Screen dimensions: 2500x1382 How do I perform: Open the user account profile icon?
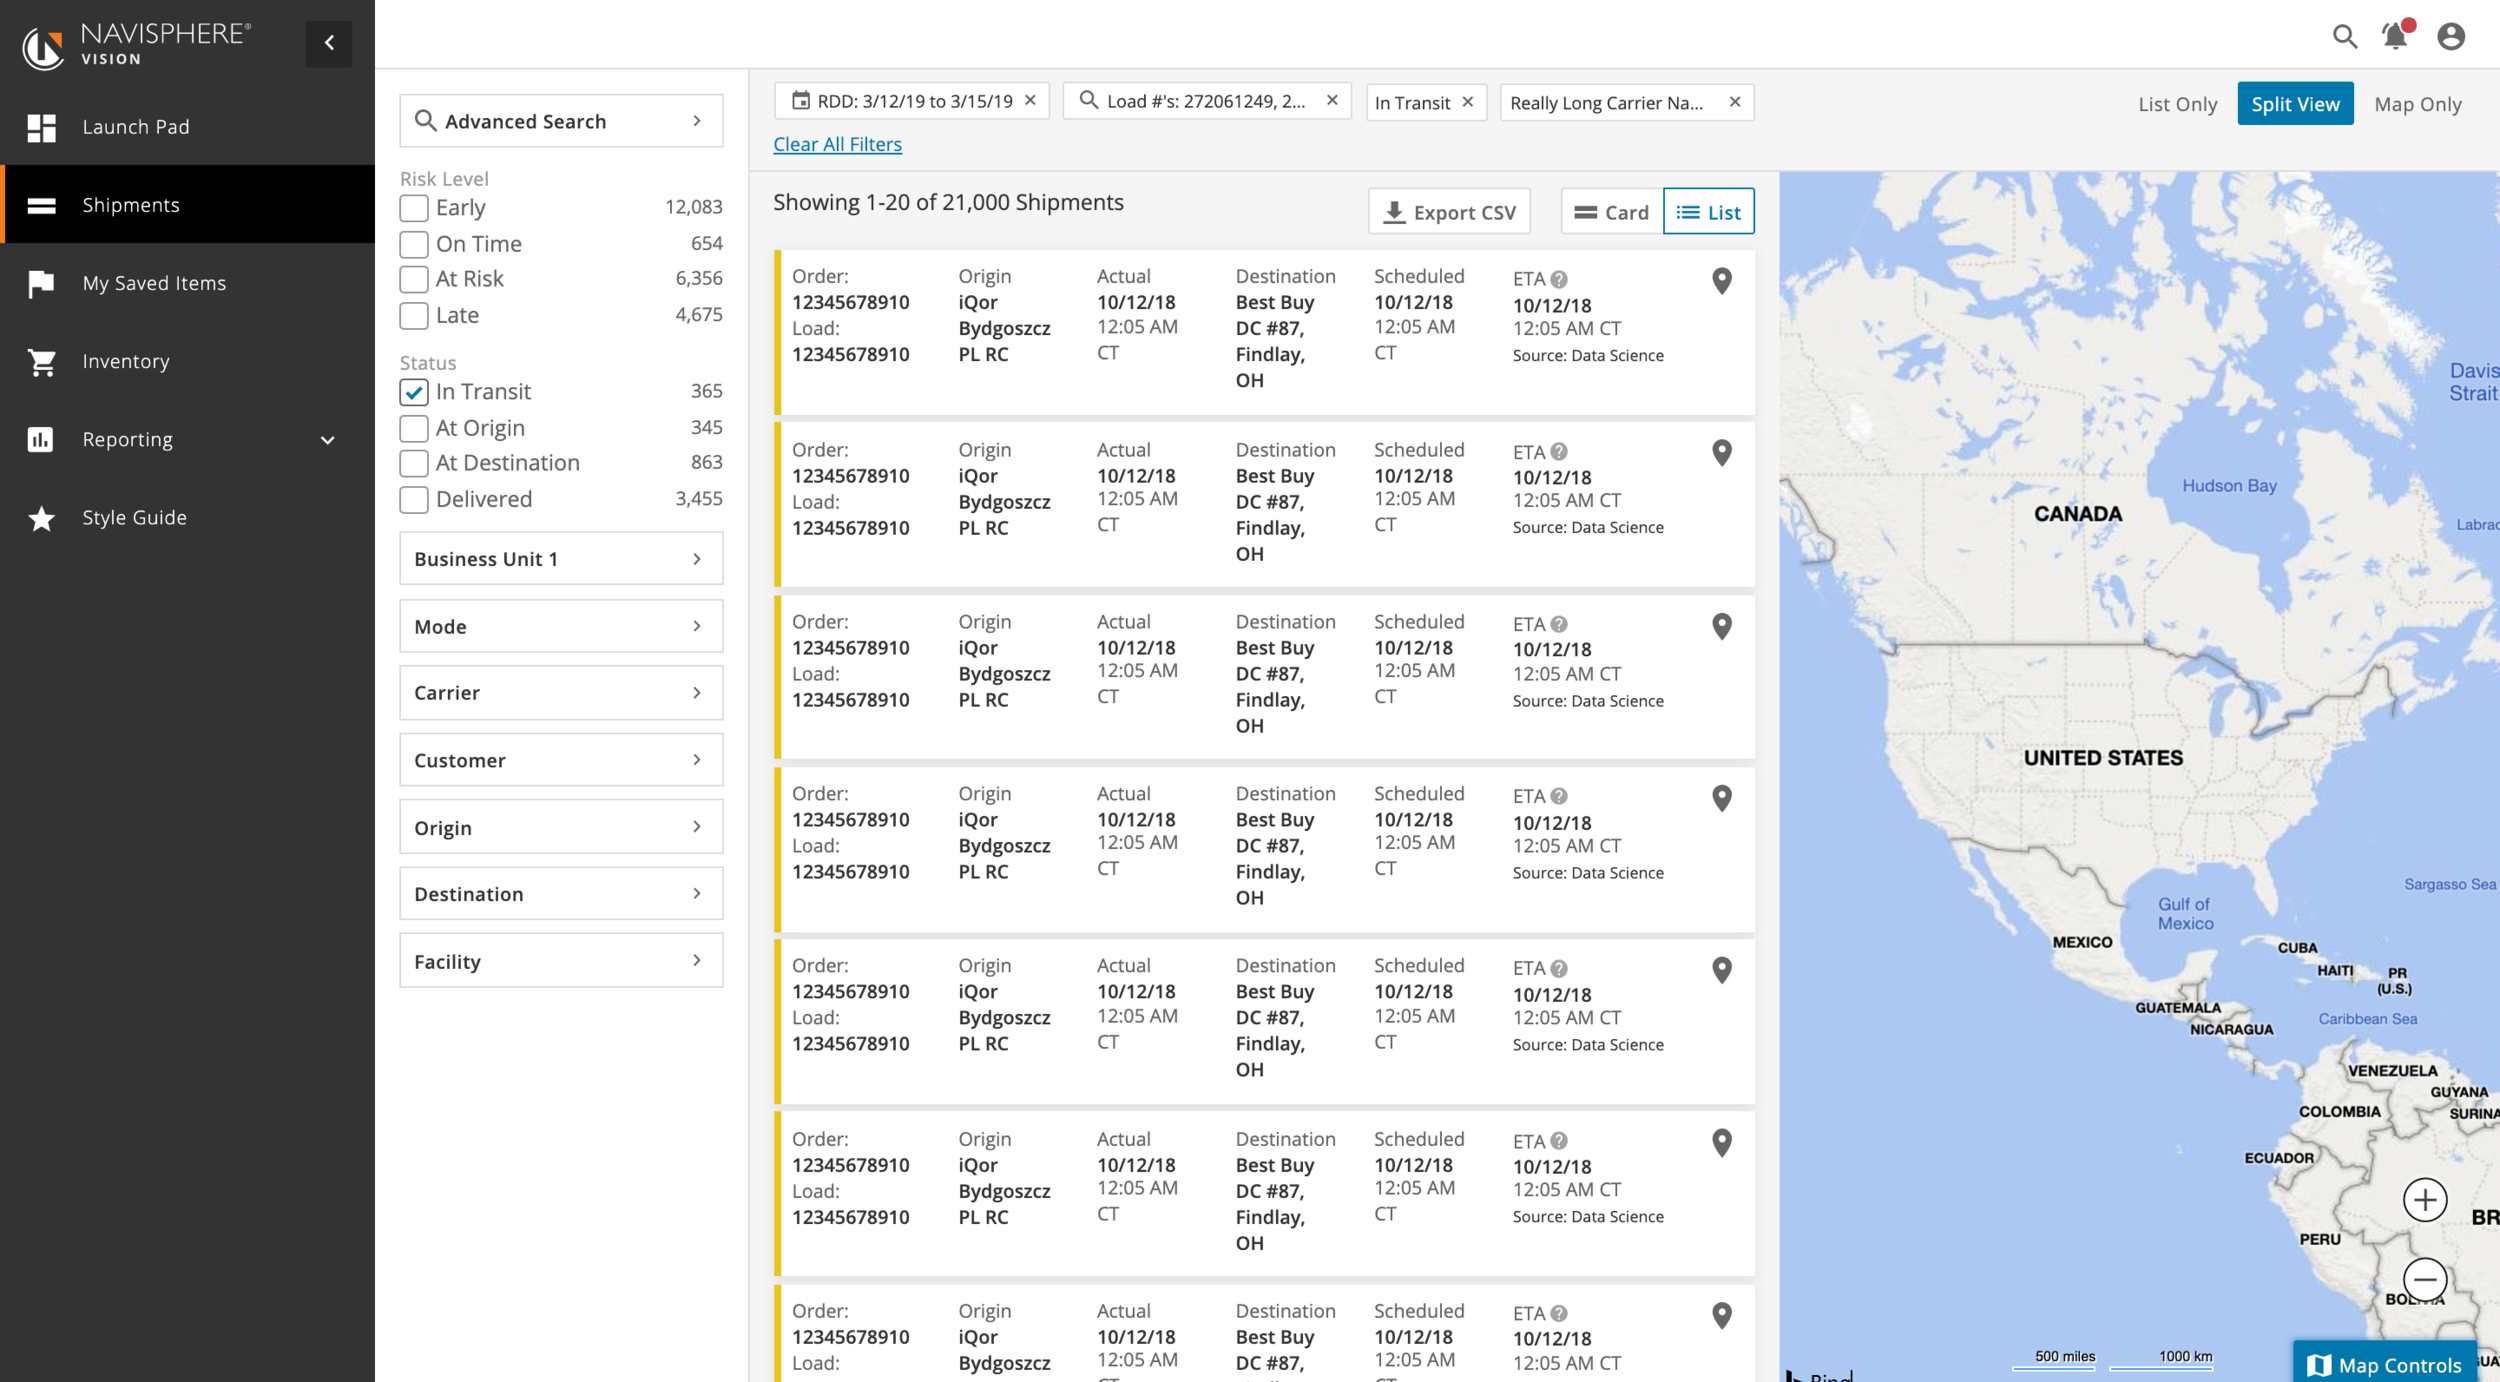(2450, 37)
